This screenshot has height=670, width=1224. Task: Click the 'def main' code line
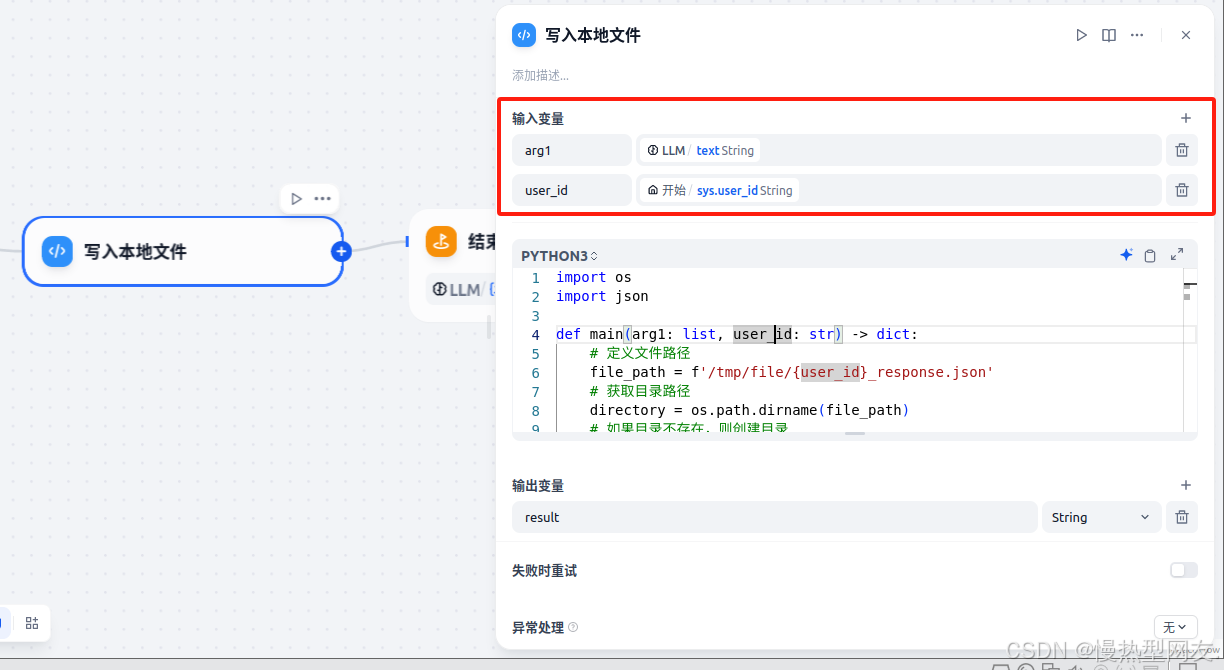coord(737,334)
